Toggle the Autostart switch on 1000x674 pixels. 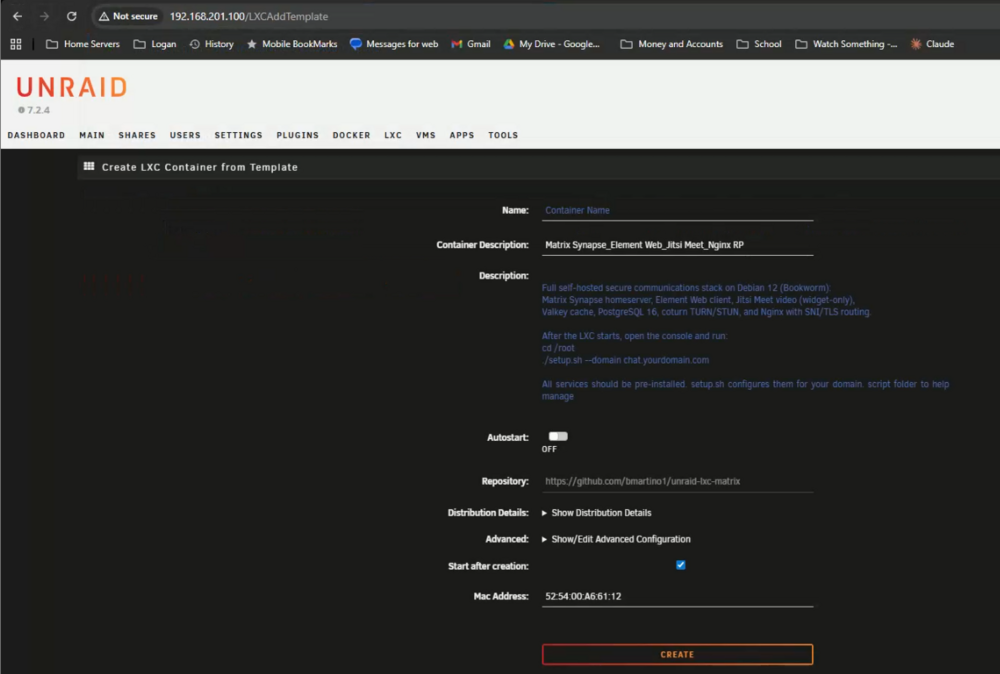pos(557,436)
